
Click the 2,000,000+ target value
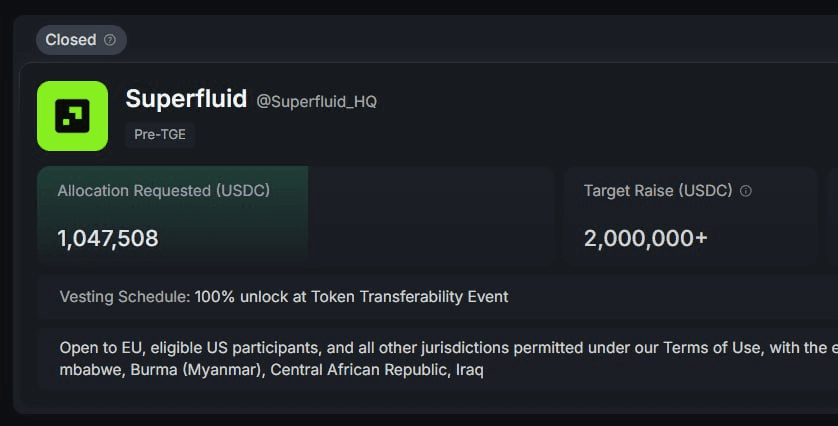point(646,238)
